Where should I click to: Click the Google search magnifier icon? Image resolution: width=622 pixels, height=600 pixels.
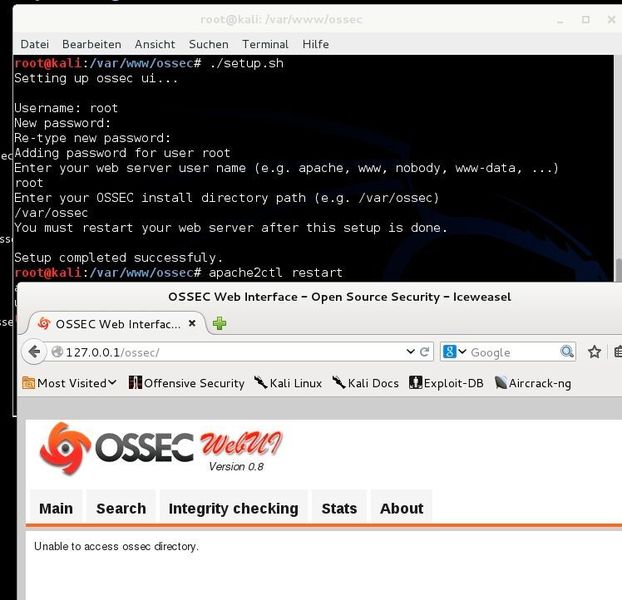click(x=567, y=352)
